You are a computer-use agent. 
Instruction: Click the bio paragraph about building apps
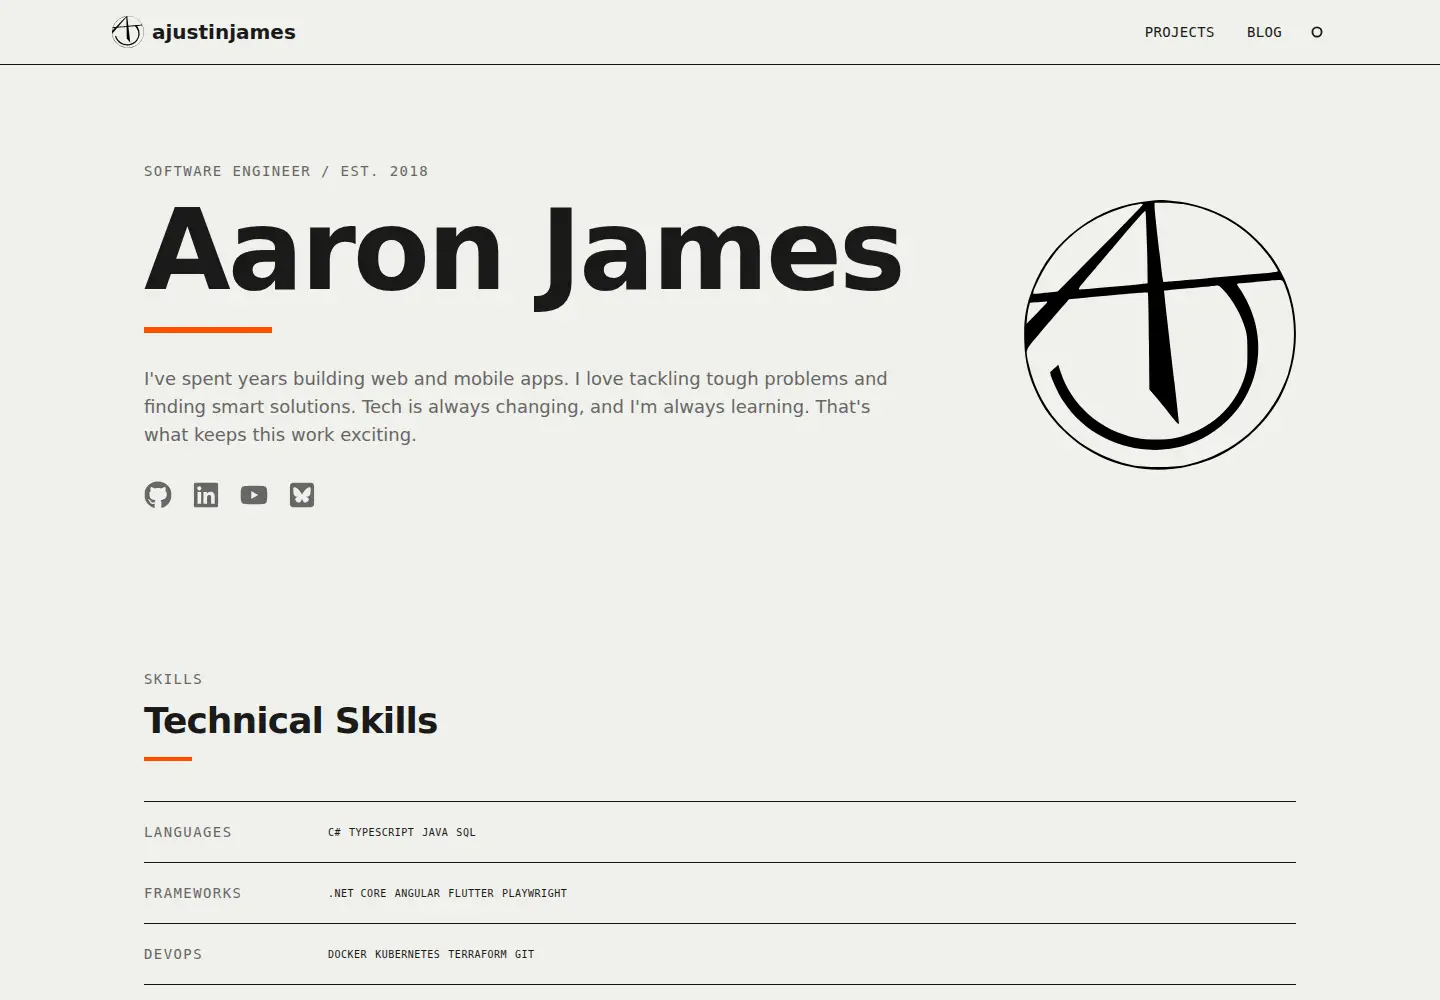516,407
